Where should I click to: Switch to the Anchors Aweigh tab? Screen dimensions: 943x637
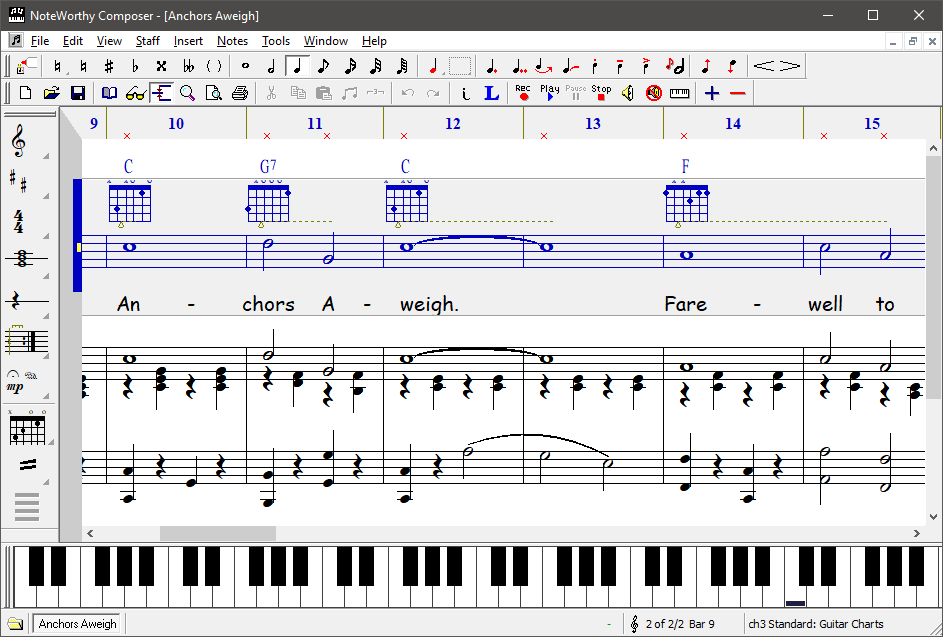pyautogui.click(x=76, y=623)
